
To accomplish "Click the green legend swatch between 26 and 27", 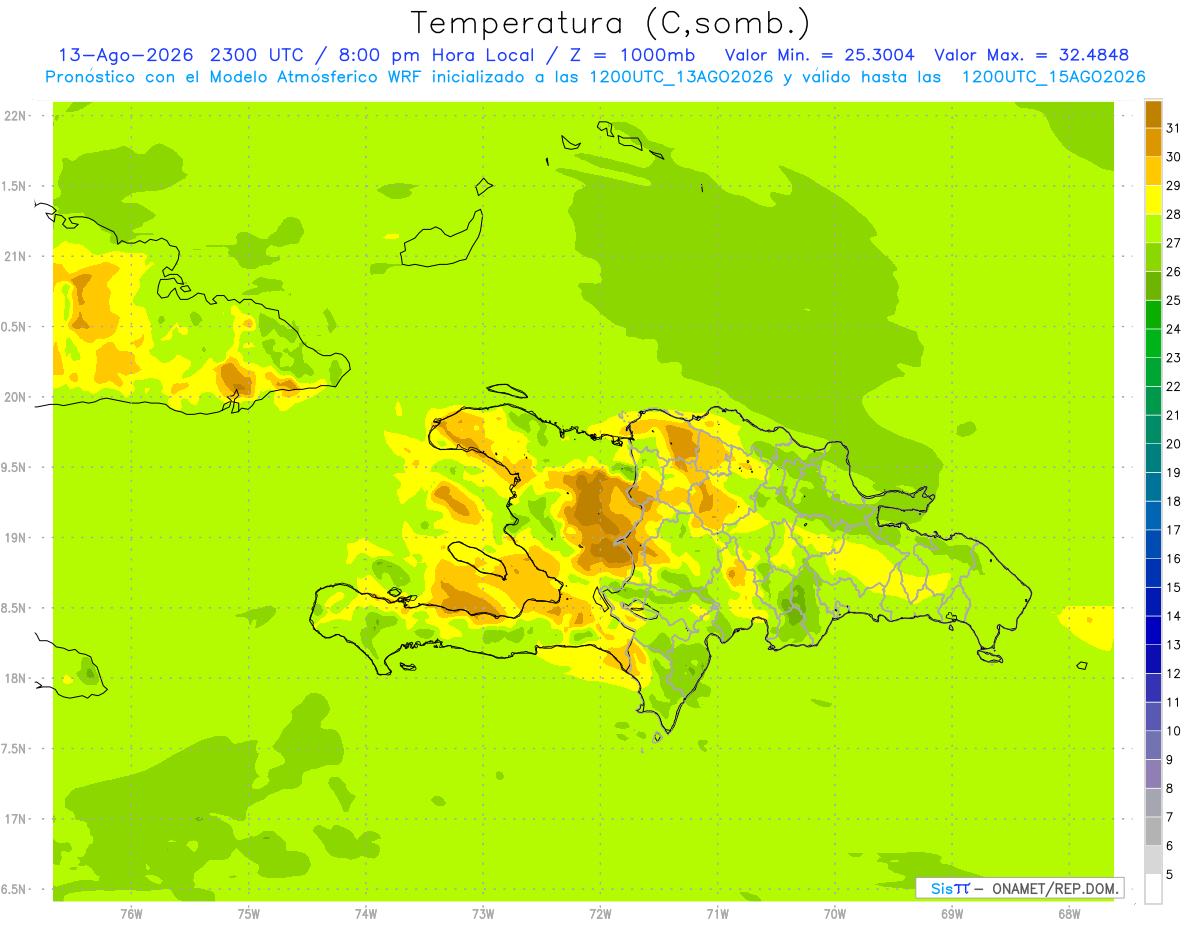I will [x=1153, y=257].
